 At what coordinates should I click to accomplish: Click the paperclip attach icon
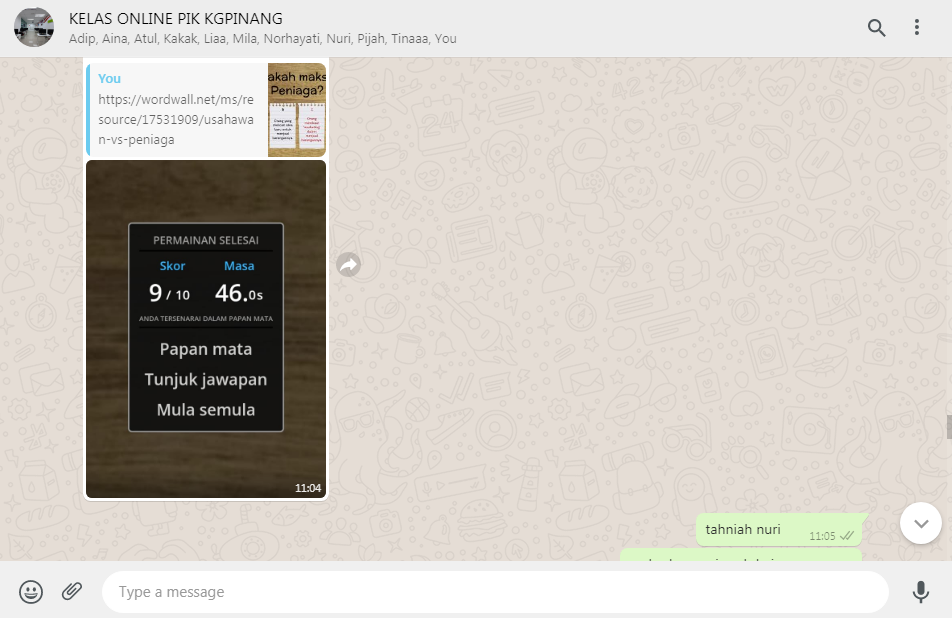72,591
